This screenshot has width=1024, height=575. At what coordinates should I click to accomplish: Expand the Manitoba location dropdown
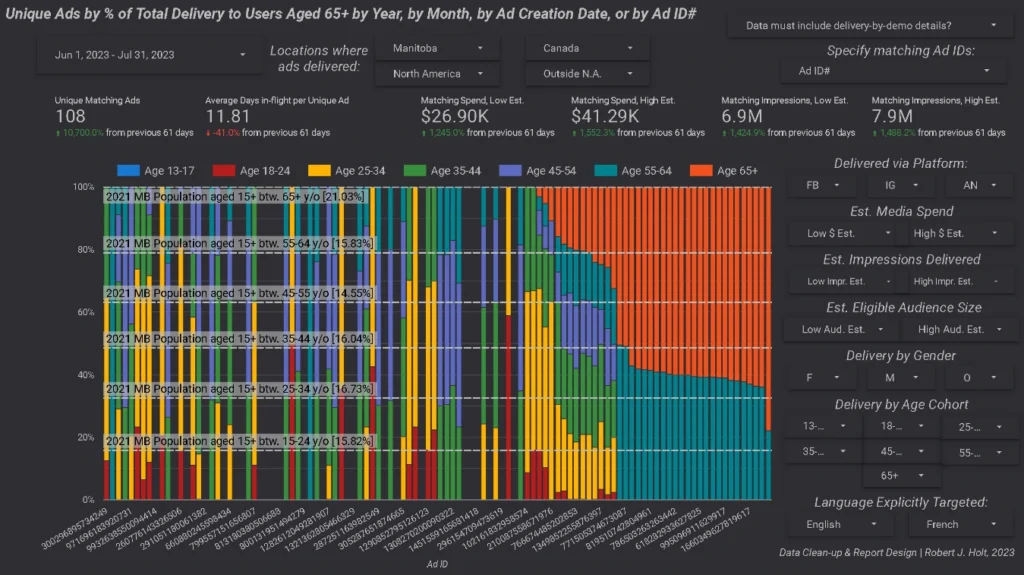click(437, 48)
